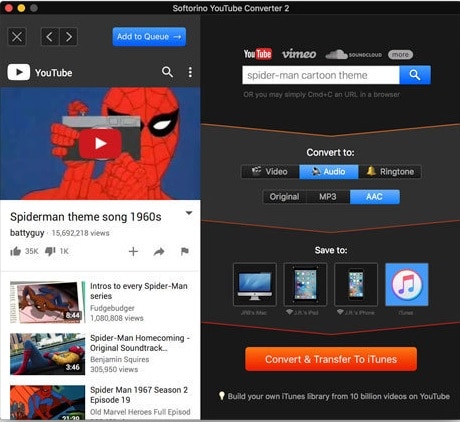Save to the Mac computer device

pos(255,285)
